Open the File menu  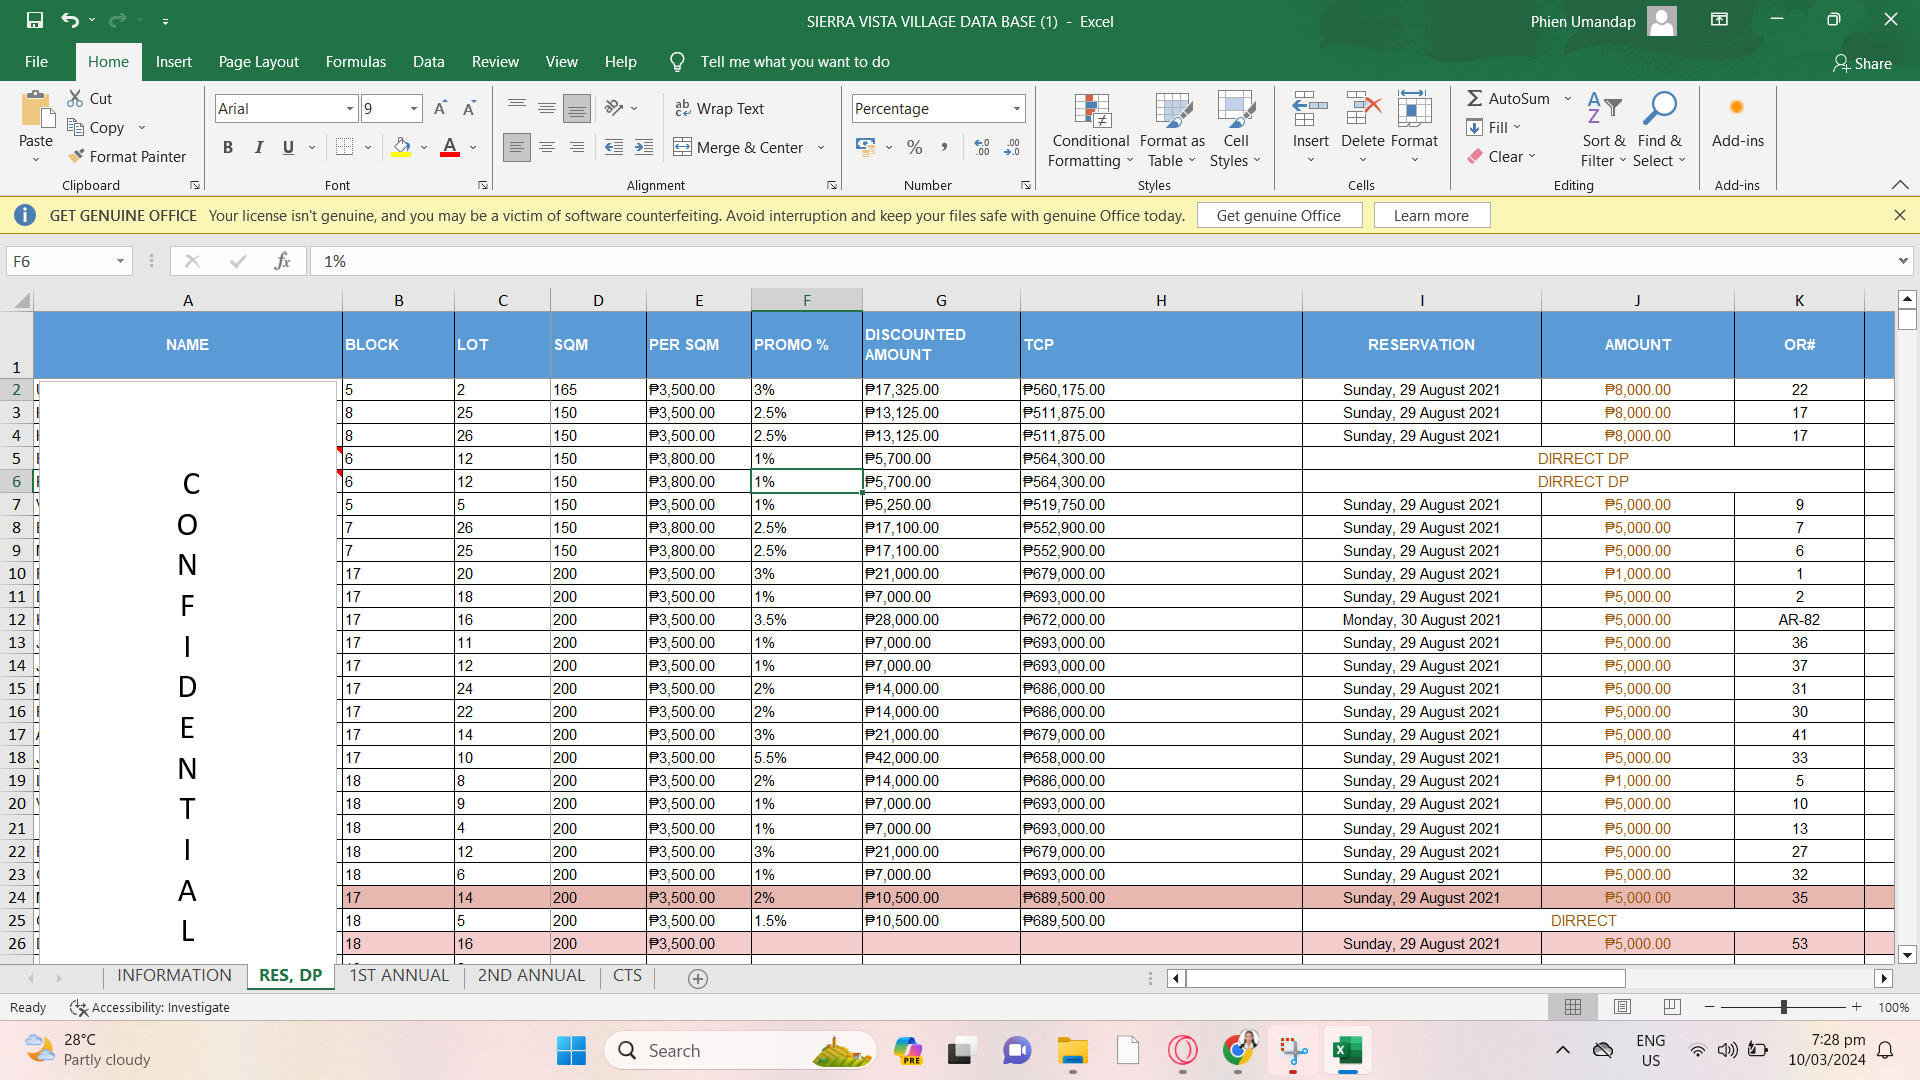36,62
